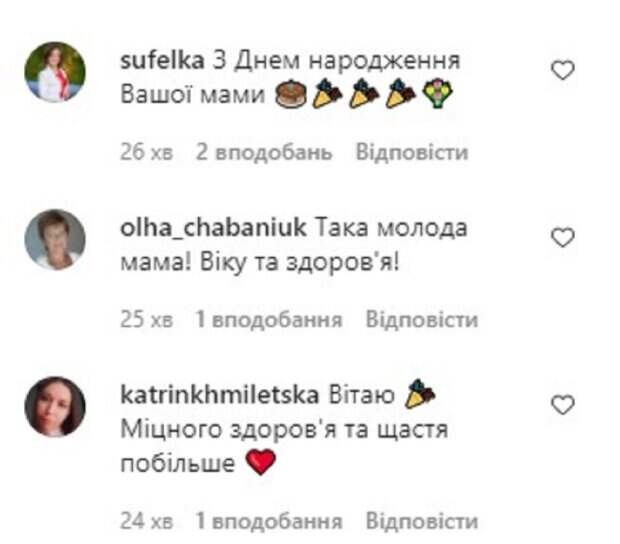Screen dimensions: 620x544
Task: Go to the katrinkhmiletska username profile
Action: (219, 395)
